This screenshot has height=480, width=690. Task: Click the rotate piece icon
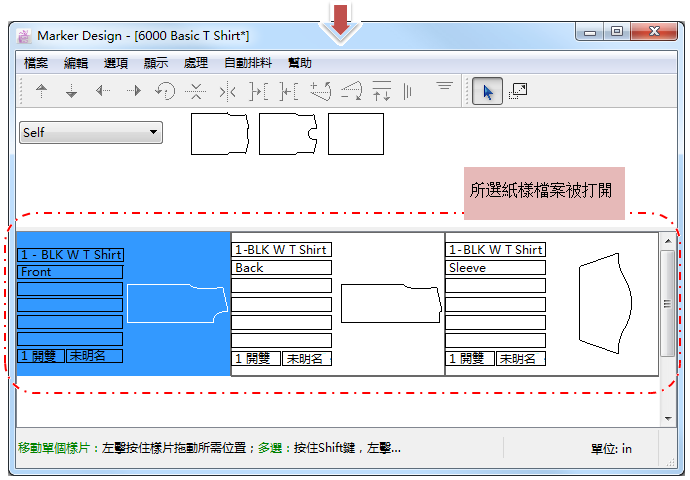[164, 91]
